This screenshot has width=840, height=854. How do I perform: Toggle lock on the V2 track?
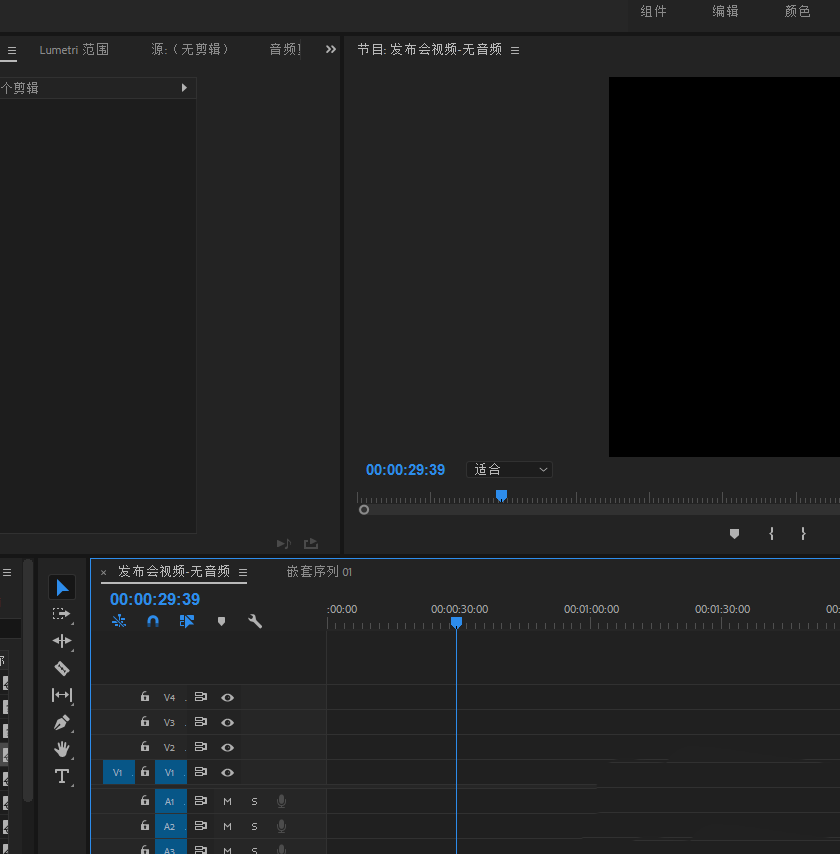(x=145, y=748)
